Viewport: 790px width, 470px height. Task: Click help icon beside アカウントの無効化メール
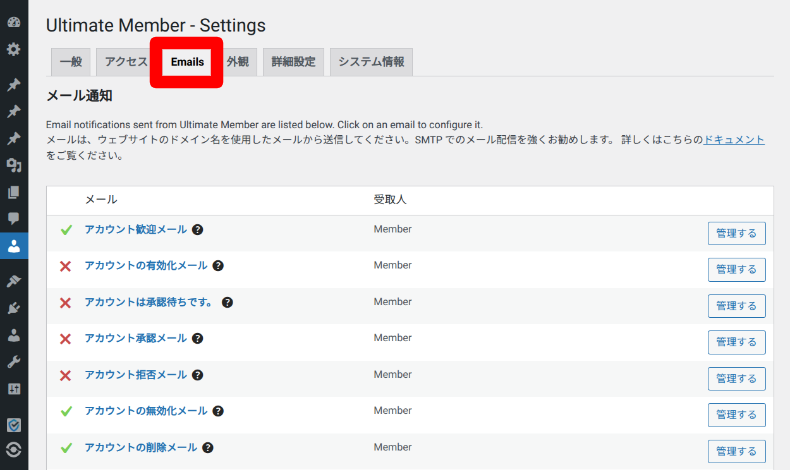coord(218,411)
